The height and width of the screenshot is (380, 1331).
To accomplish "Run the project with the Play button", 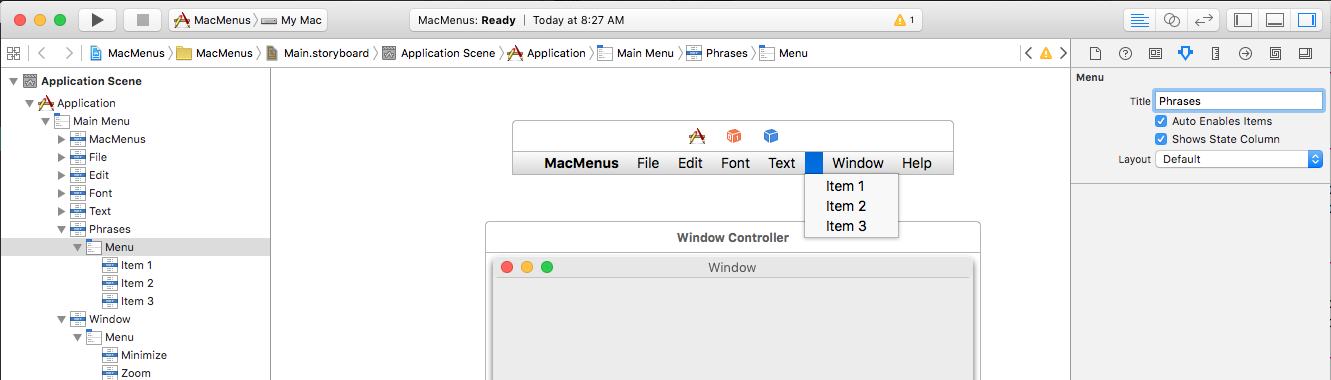I will click(97, 19).
